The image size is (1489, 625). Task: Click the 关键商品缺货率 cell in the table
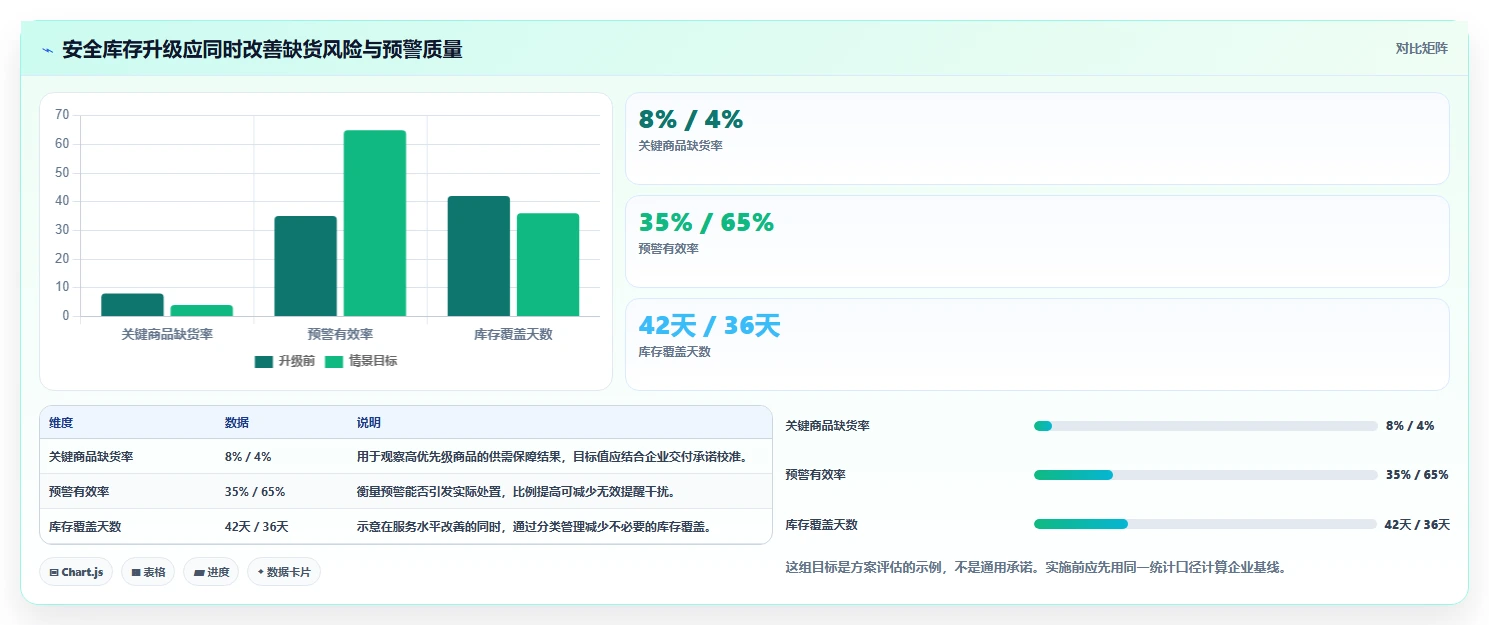[x=91, y=456]
